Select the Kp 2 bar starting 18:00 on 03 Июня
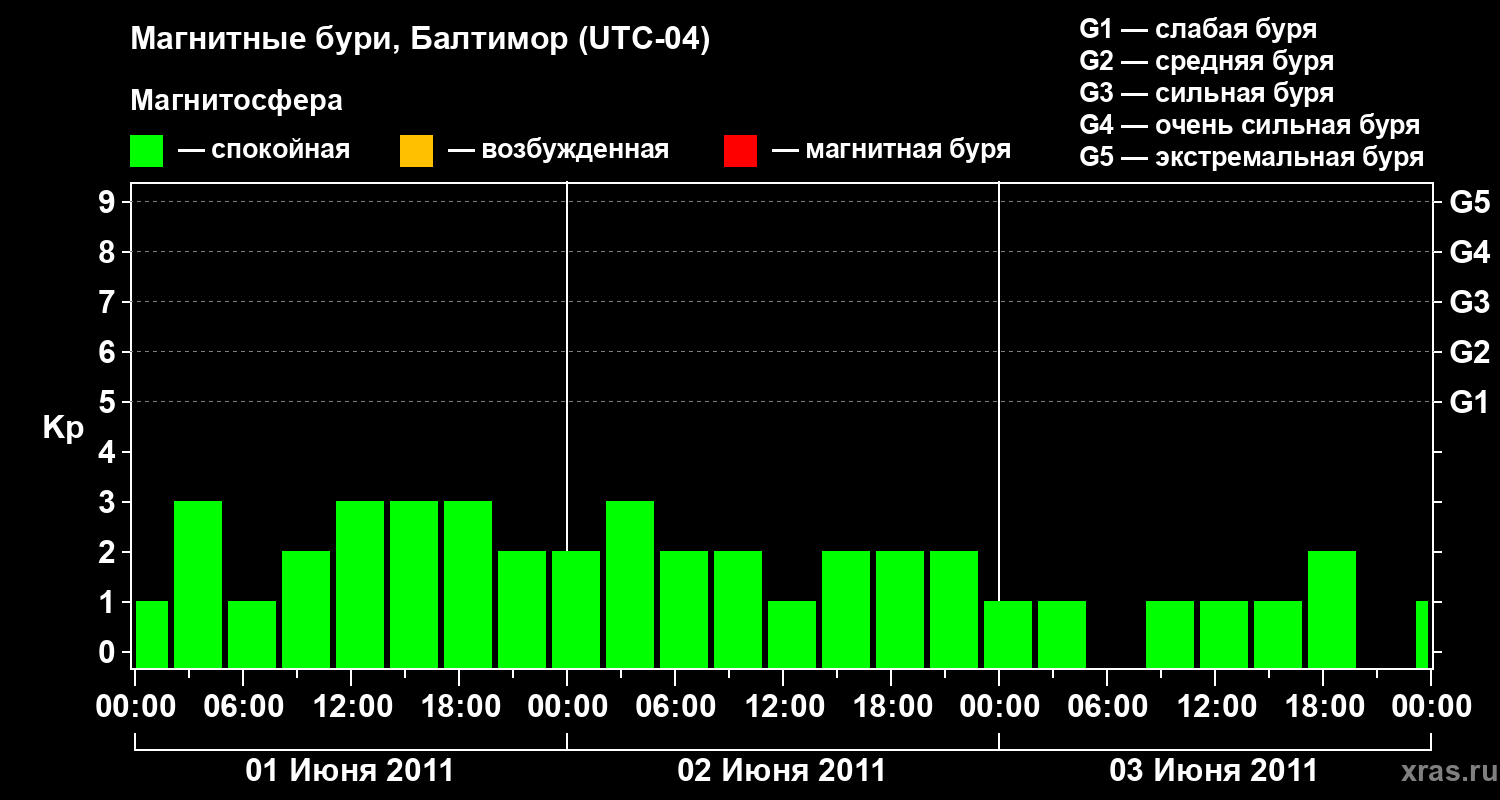This screenshot has height=800, width=1500. click(x=1332, y=609)
